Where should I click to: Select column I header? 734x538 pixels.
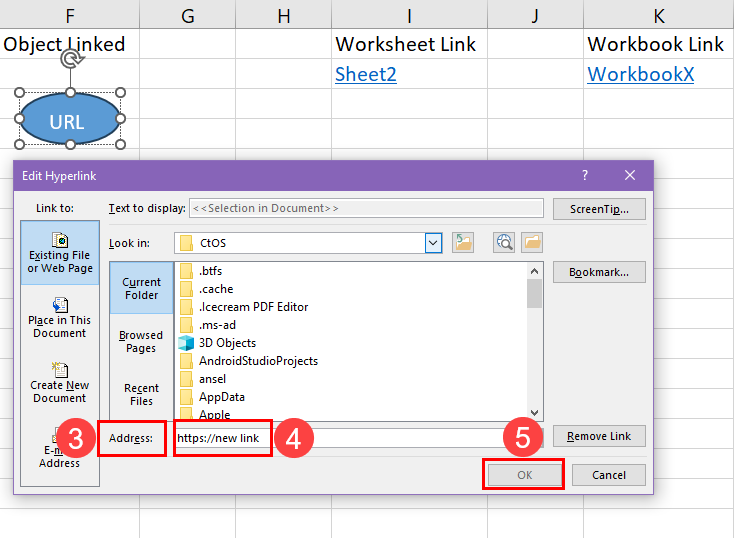(410, 15)
